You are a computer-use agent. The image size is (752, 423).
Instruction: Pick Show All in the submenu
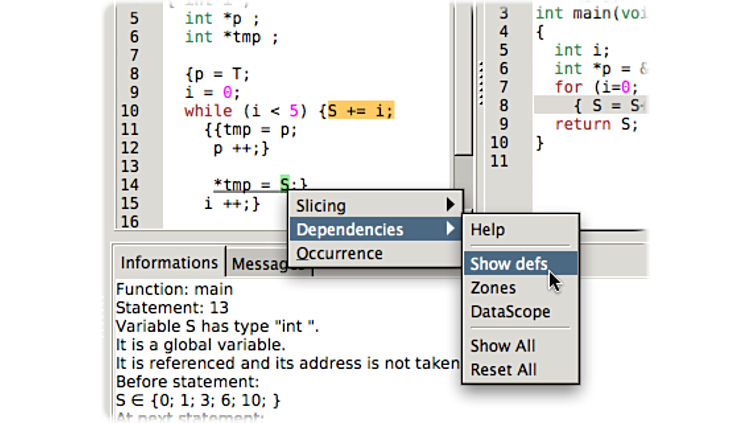pyautogui.click(x=503, y=346)
